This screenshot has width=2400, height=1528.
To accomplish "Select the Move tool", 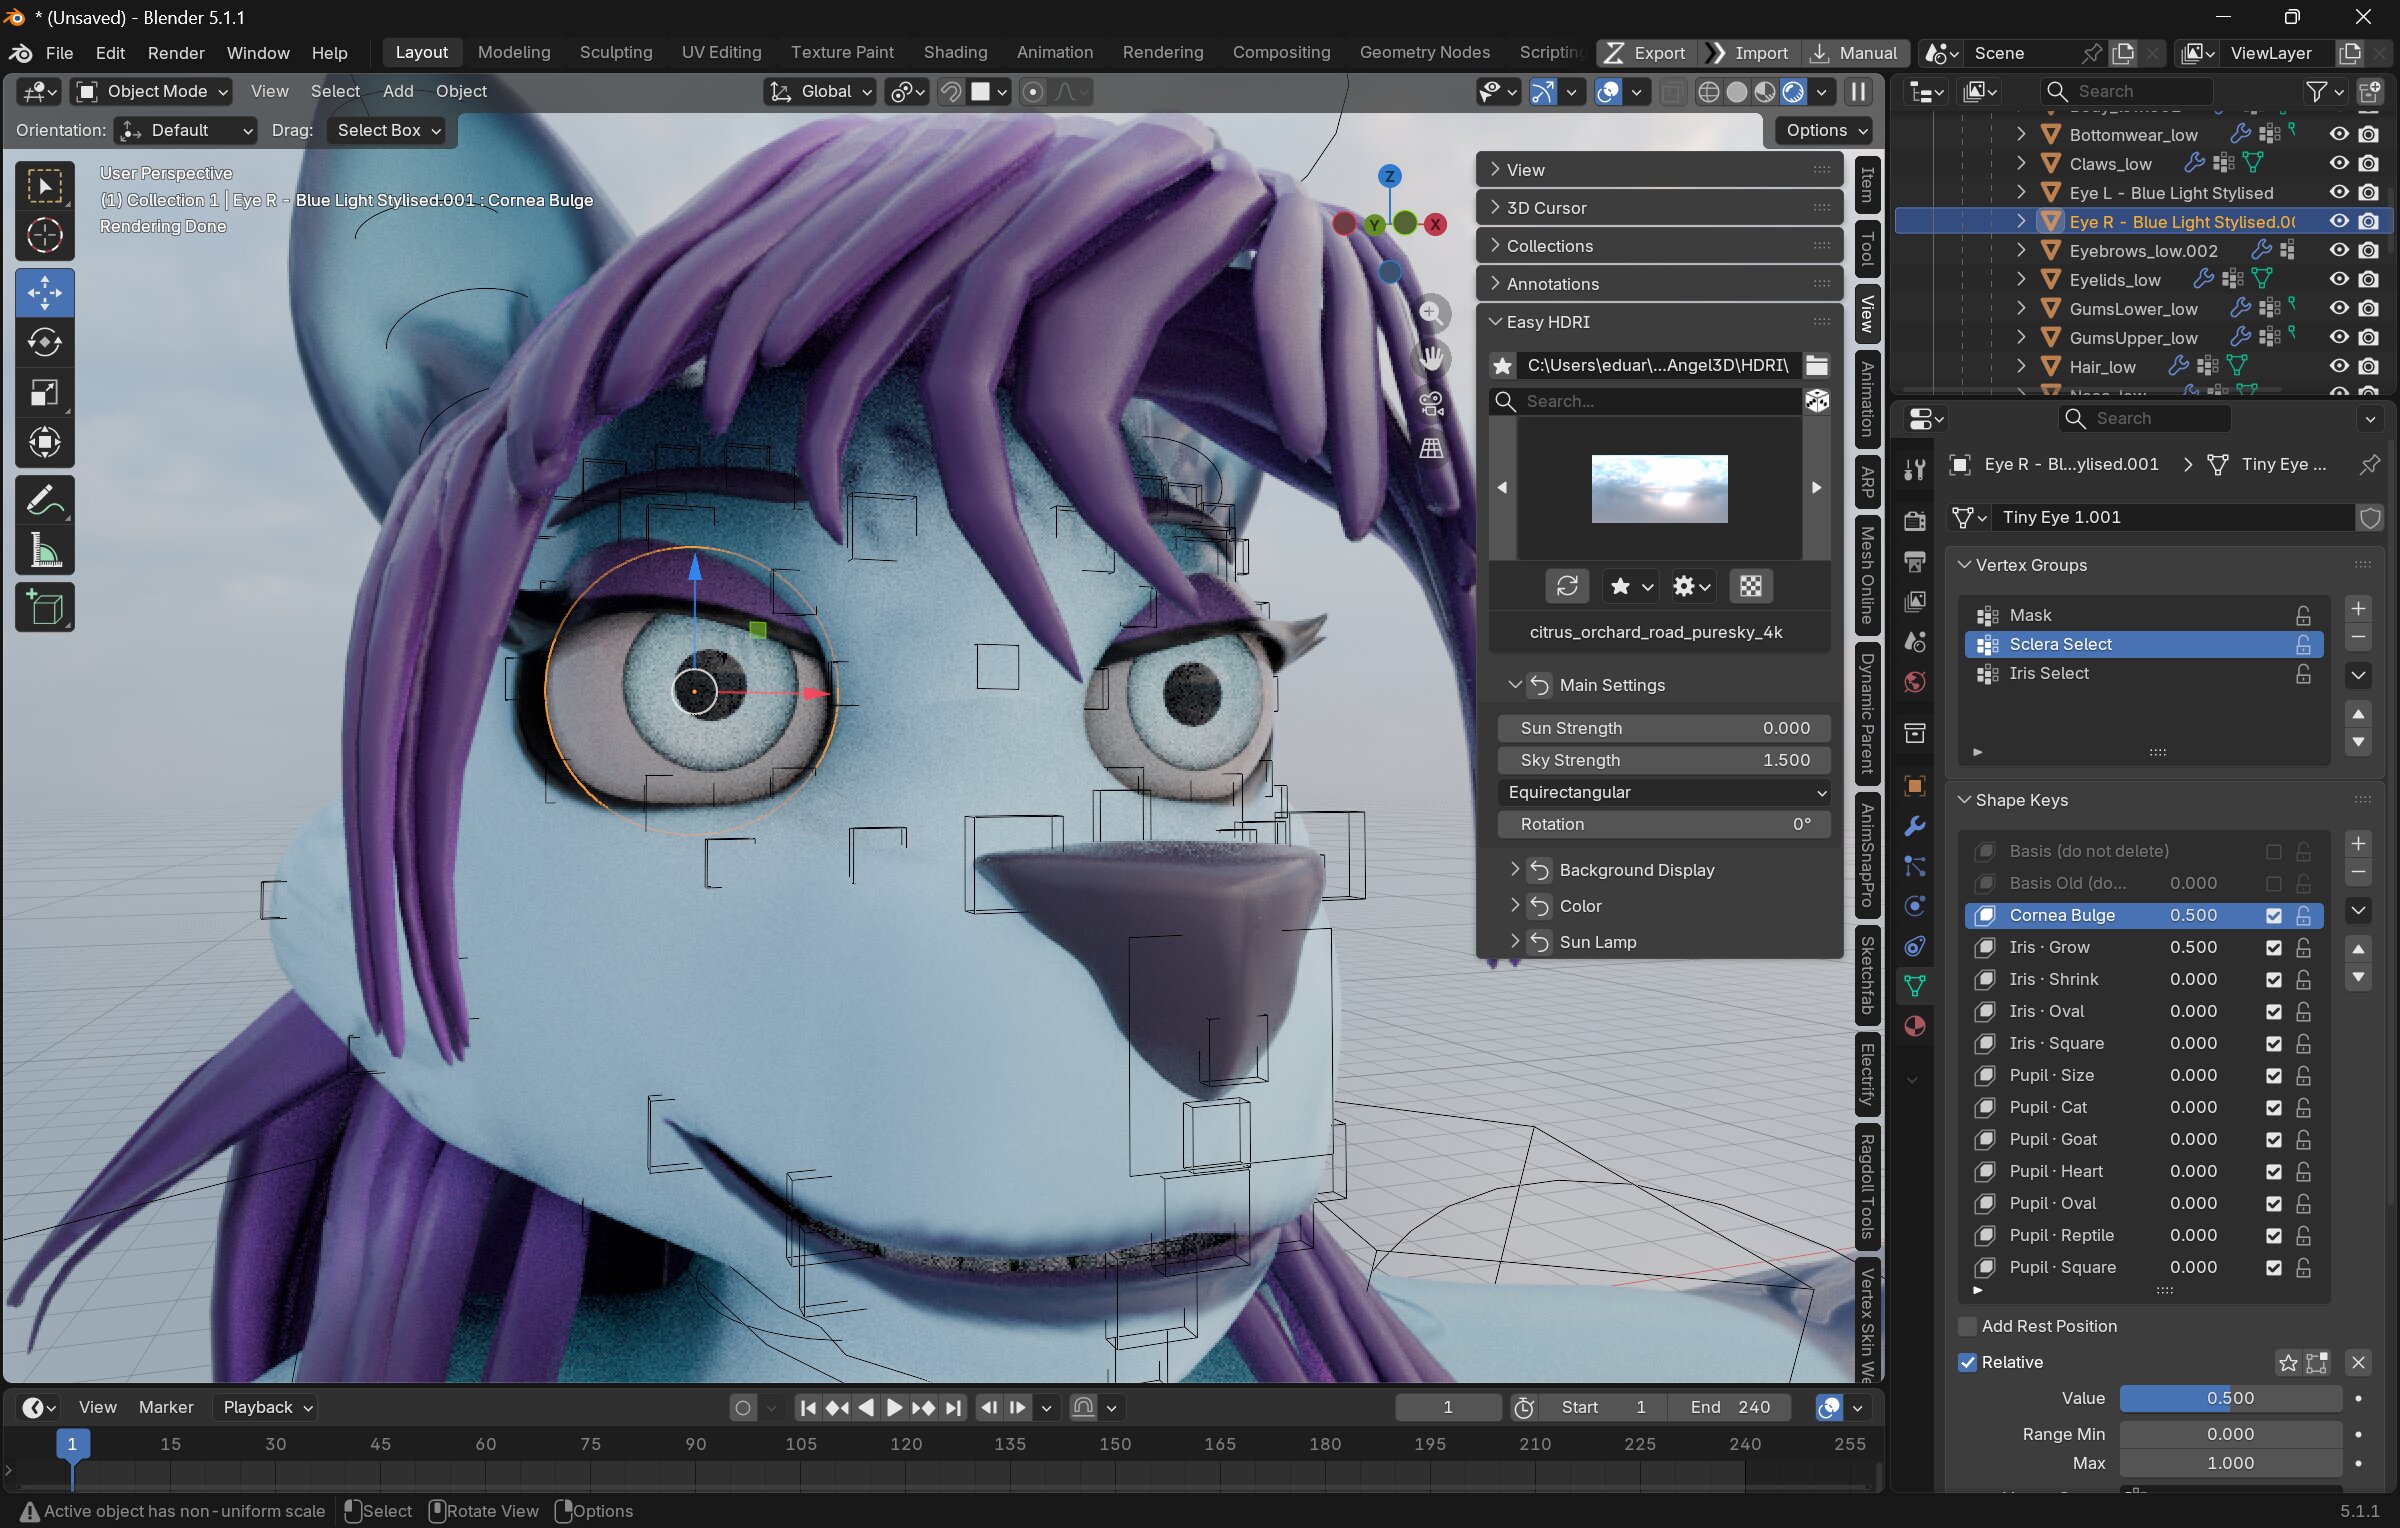I will coord(44,293).
